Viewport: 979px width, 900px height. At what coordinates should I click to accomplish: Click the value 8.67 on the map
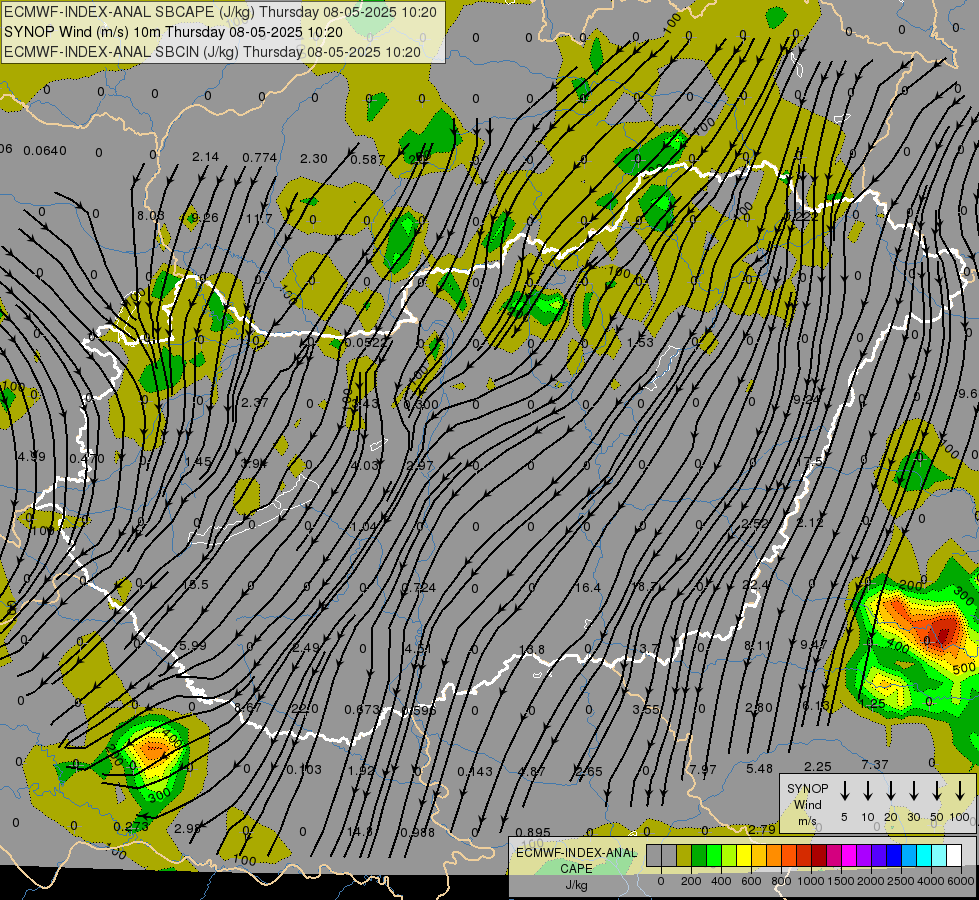click(x=248, y=708)
